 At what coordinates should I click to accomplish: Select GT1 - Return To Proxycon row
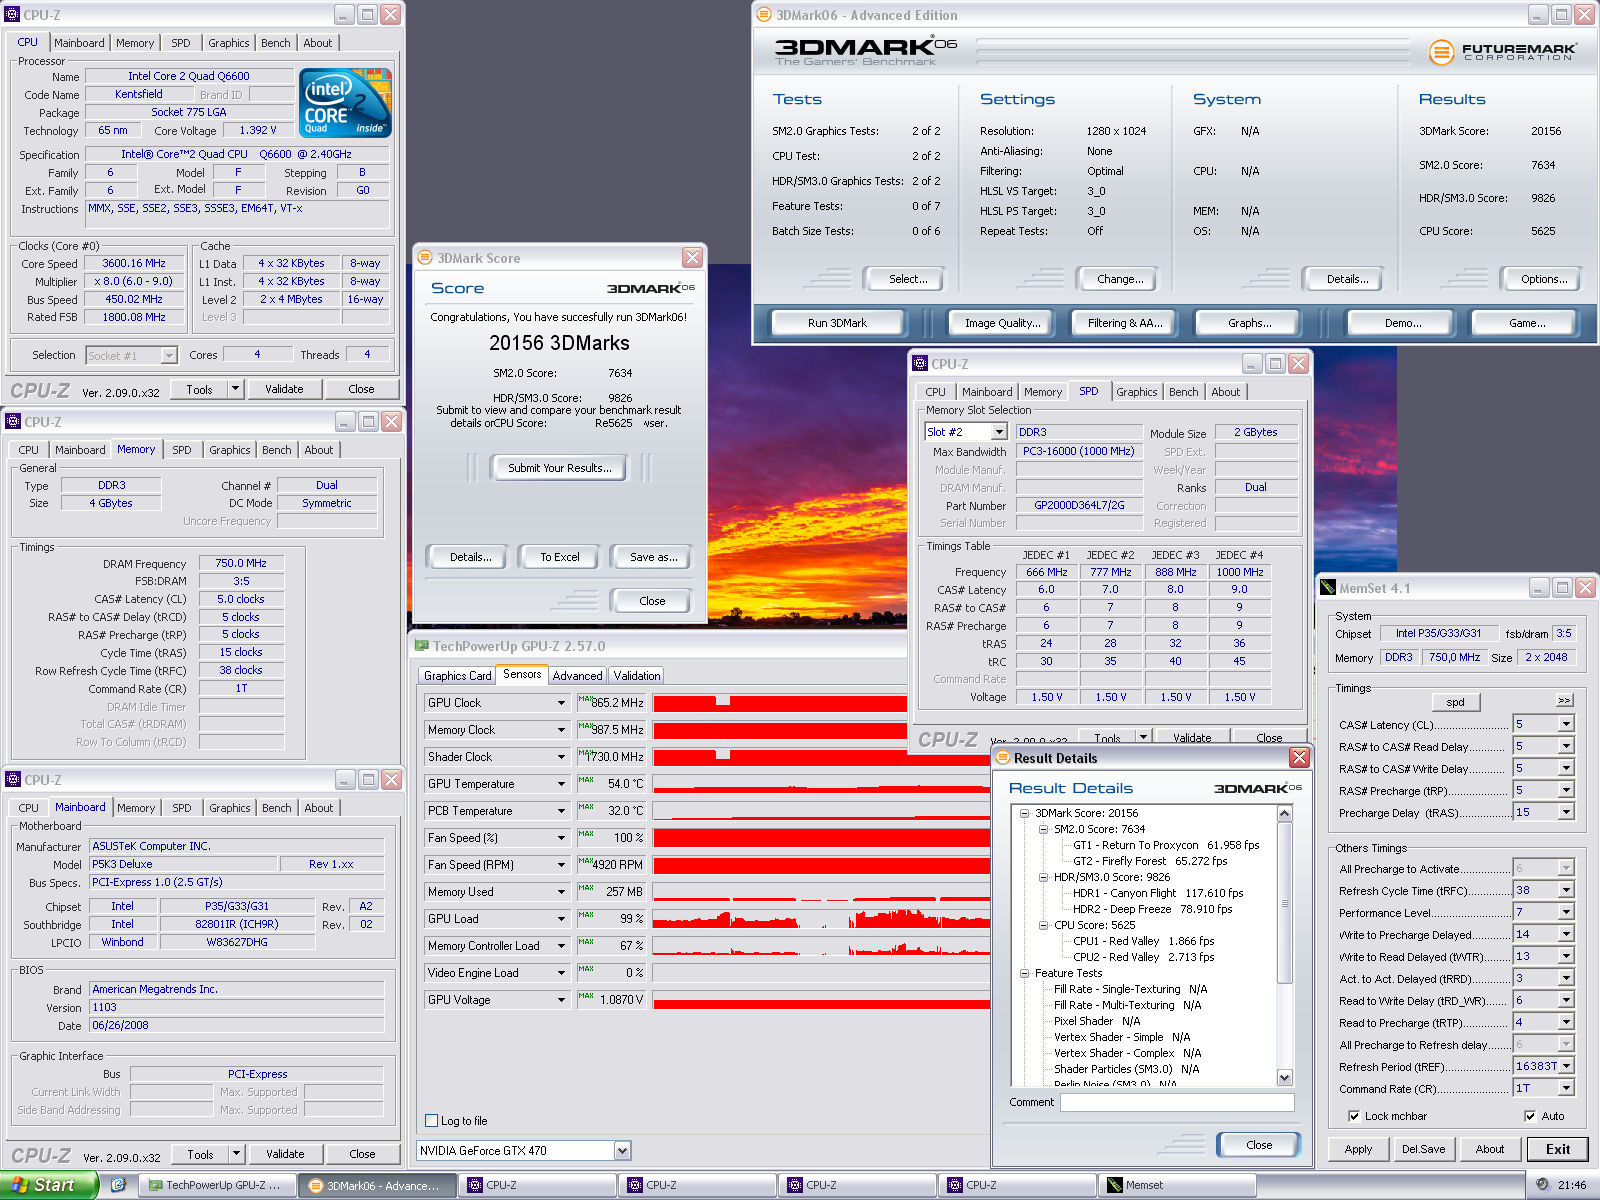(x=1166, y=845)
